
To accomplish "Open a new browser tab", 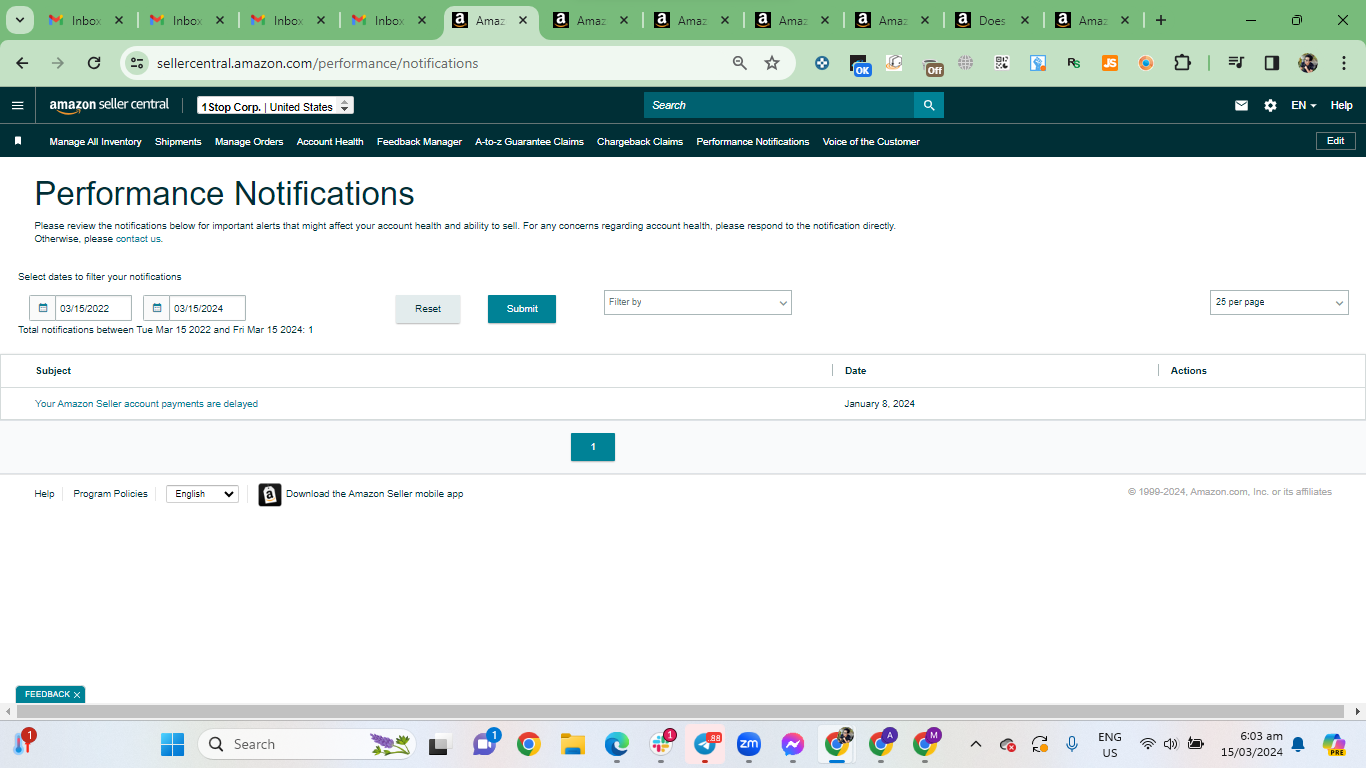I will coord(1160,20).
